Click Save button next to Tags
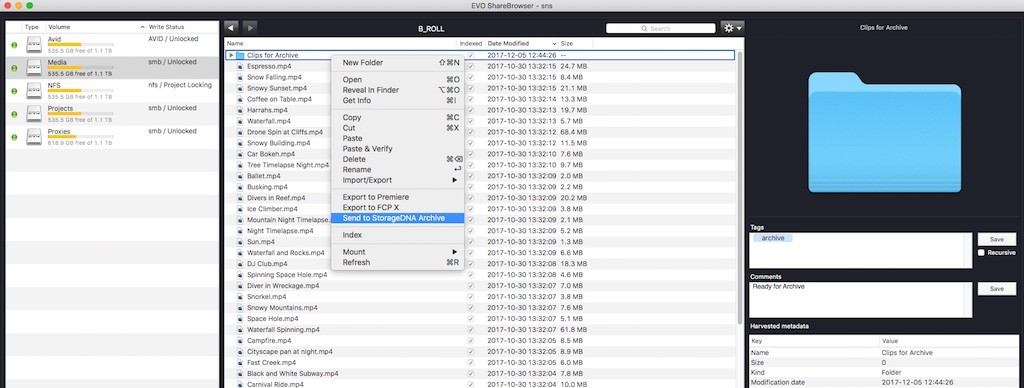Viewport: 1024px width, 388px height. 997,239
